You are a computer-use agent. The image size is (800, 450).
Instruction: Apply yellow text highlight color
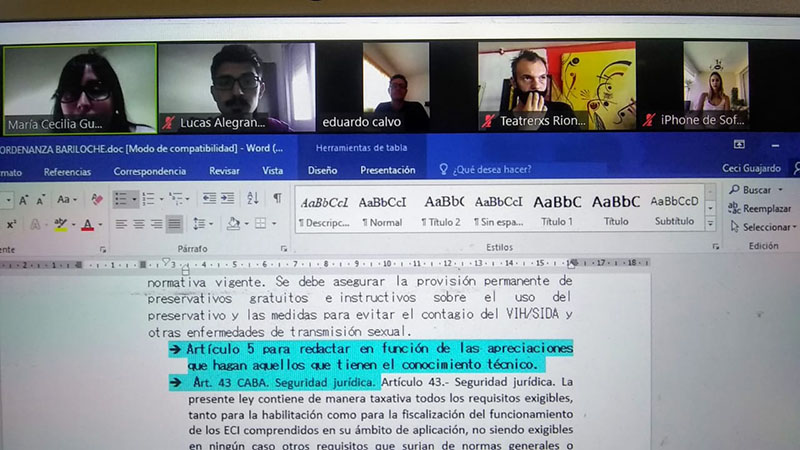pyautogui.click(x=61, y=224)
